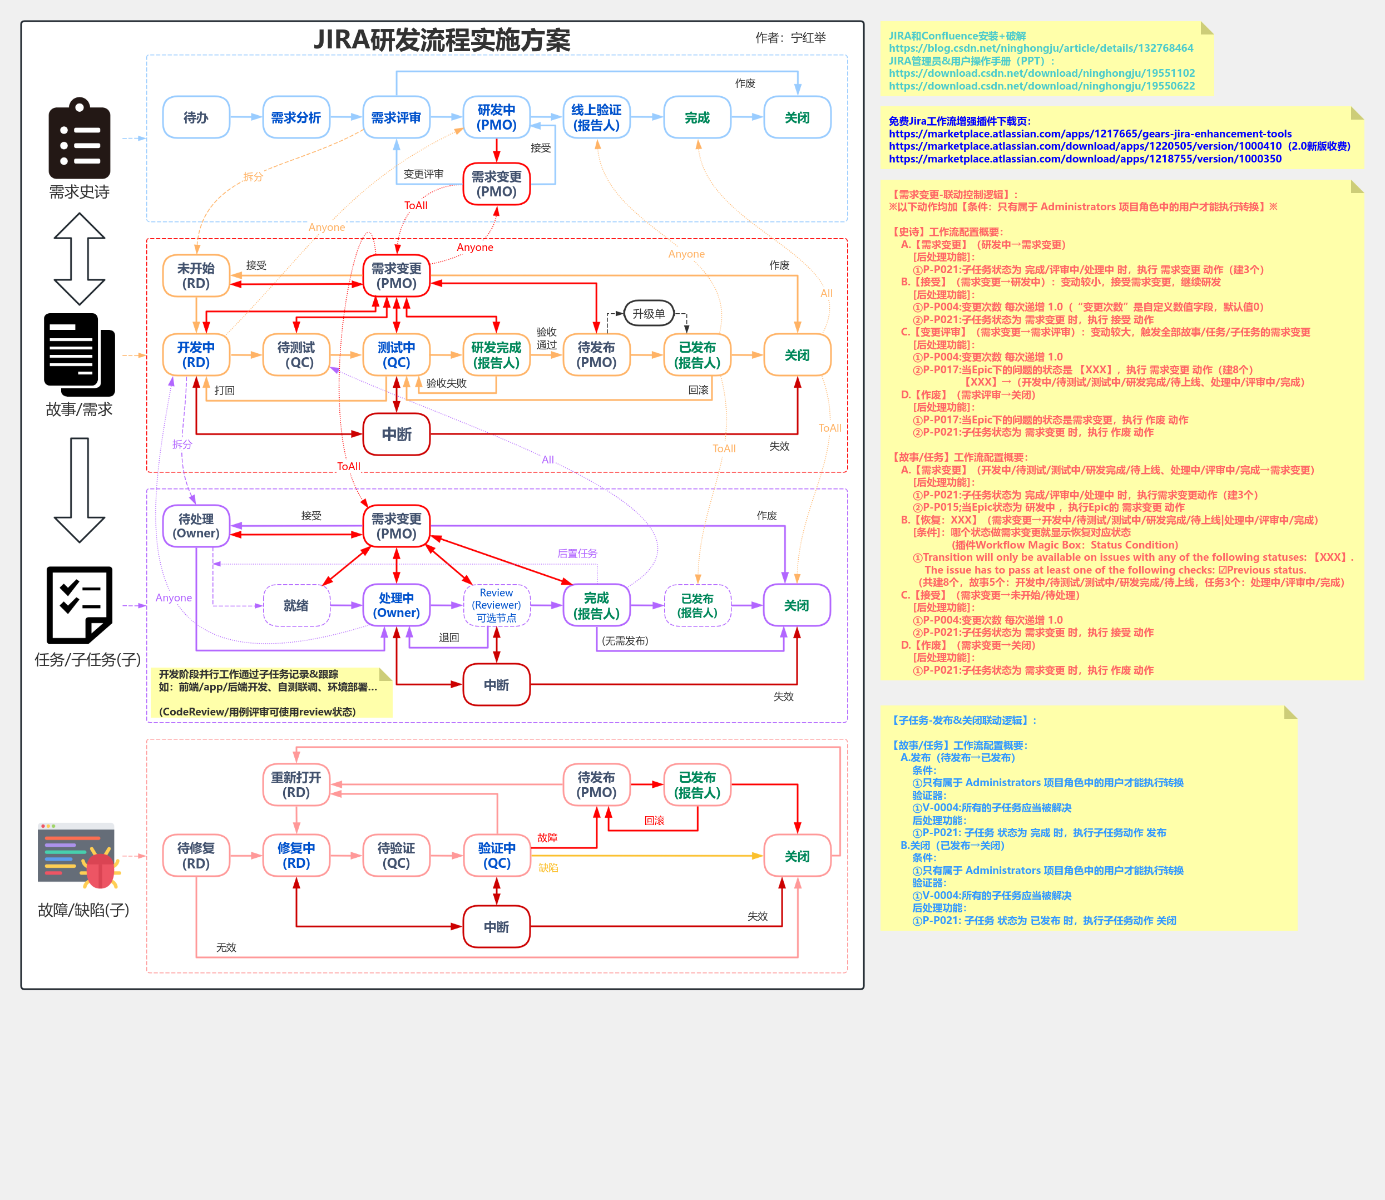
Task: Select the 中断 node in the defect flow
Action: tap(497, 927)
